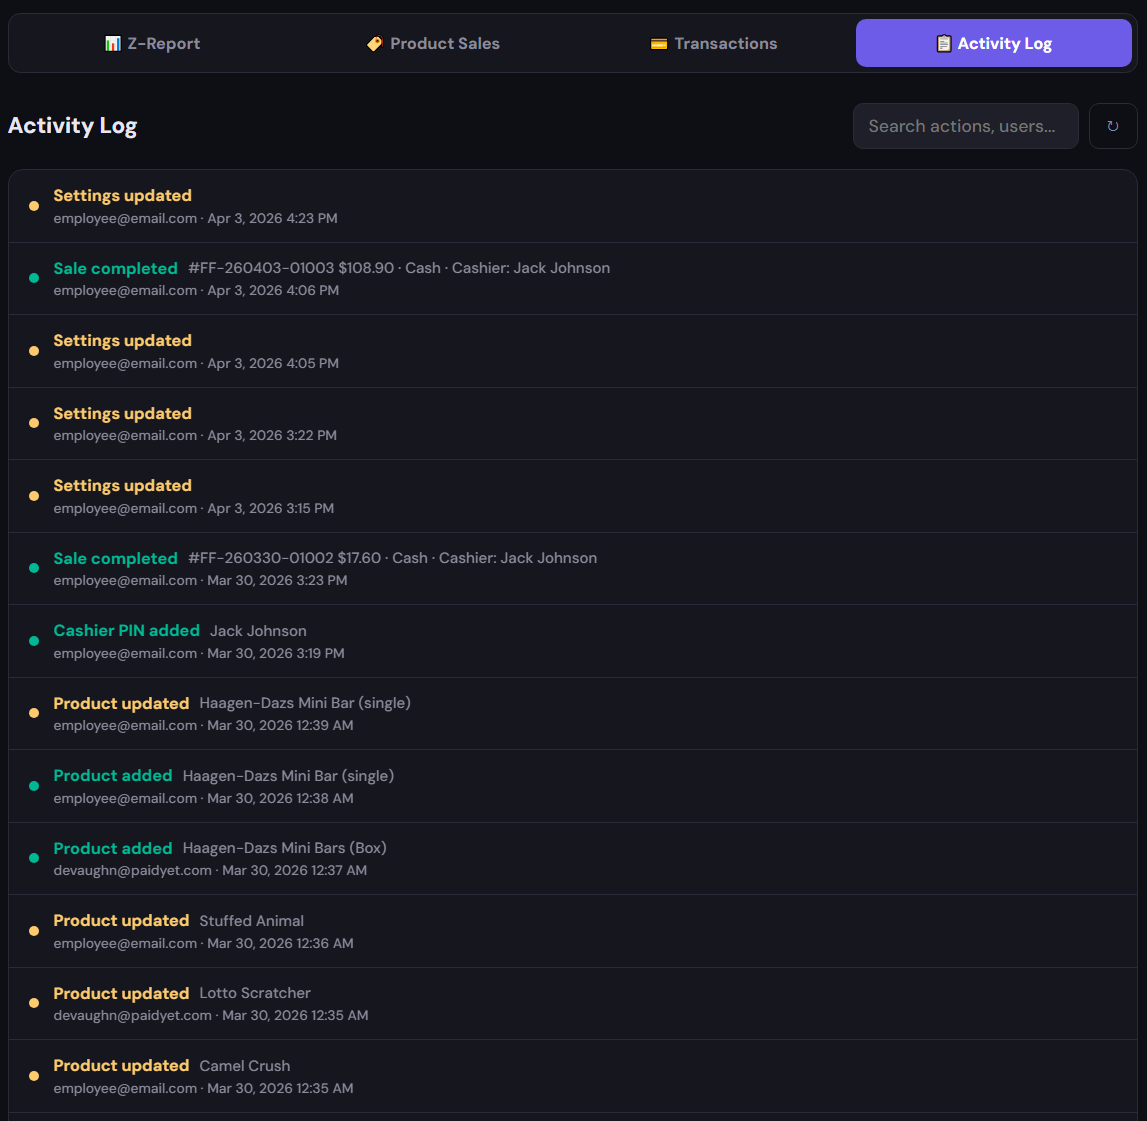1147x1121 pixels.
Task: Switch to the Product Sales tab
Action: point(433,43)
